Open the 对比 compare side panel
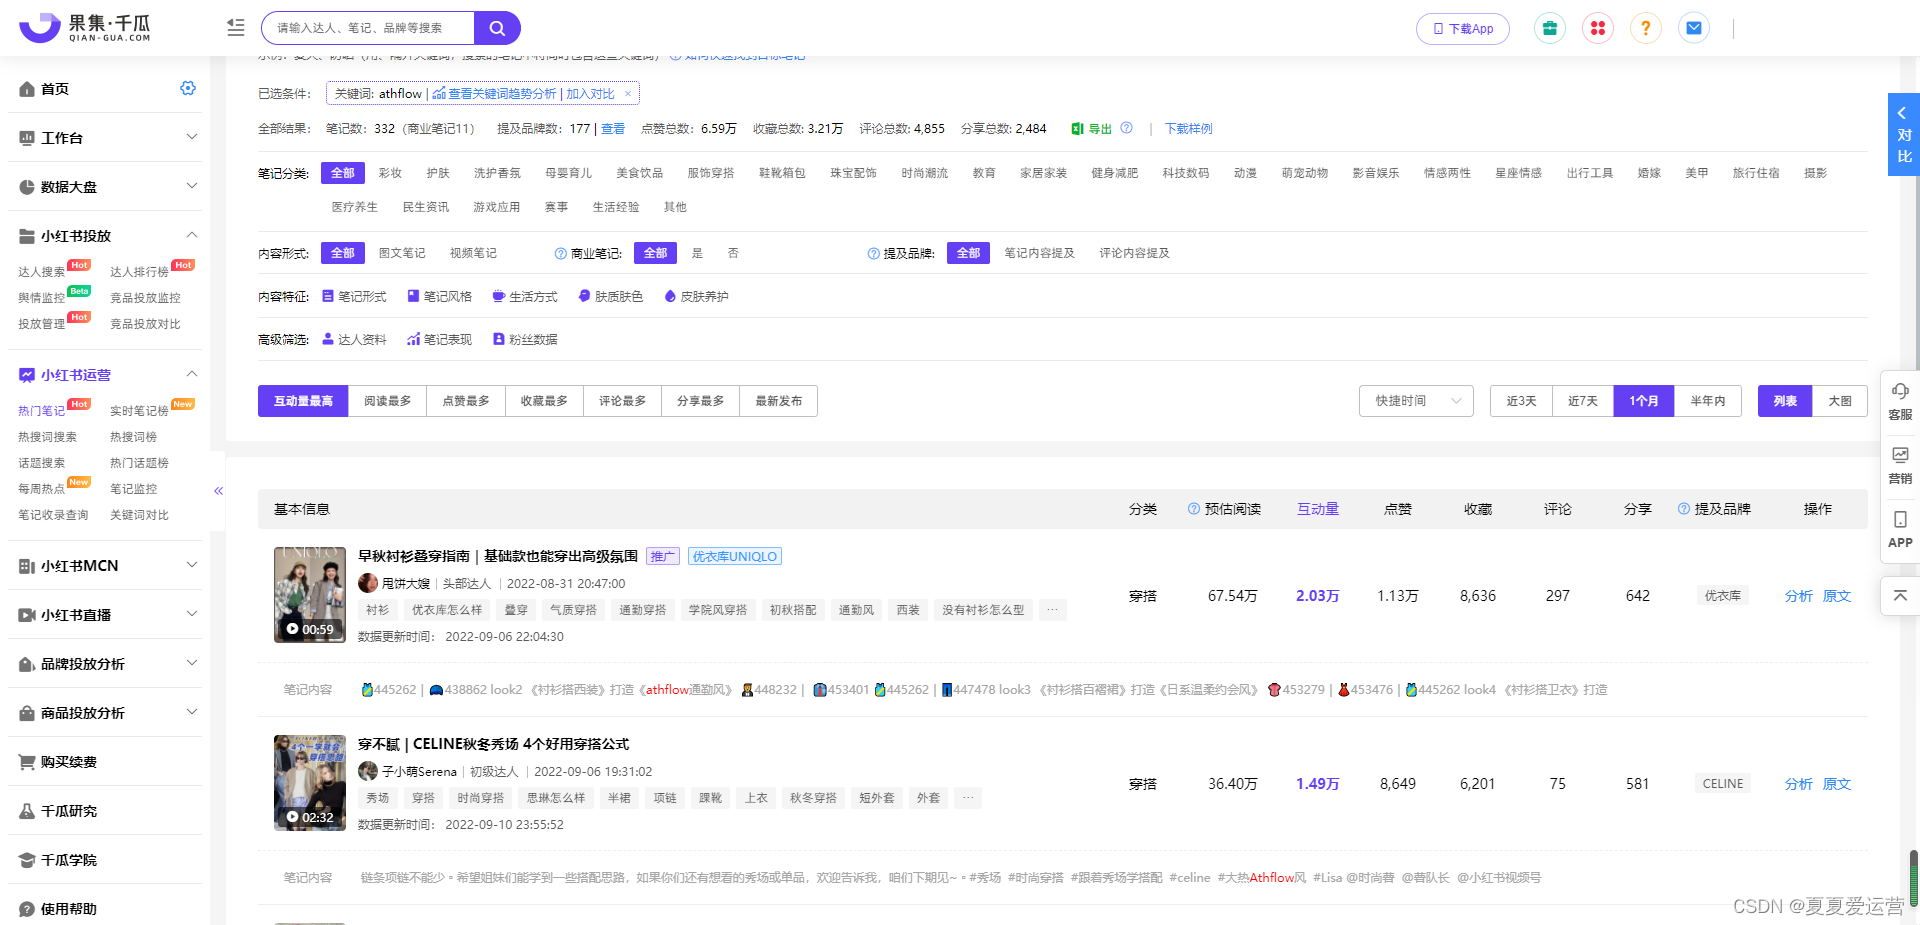The image size is (1920, 925). tap(1903, 134)
